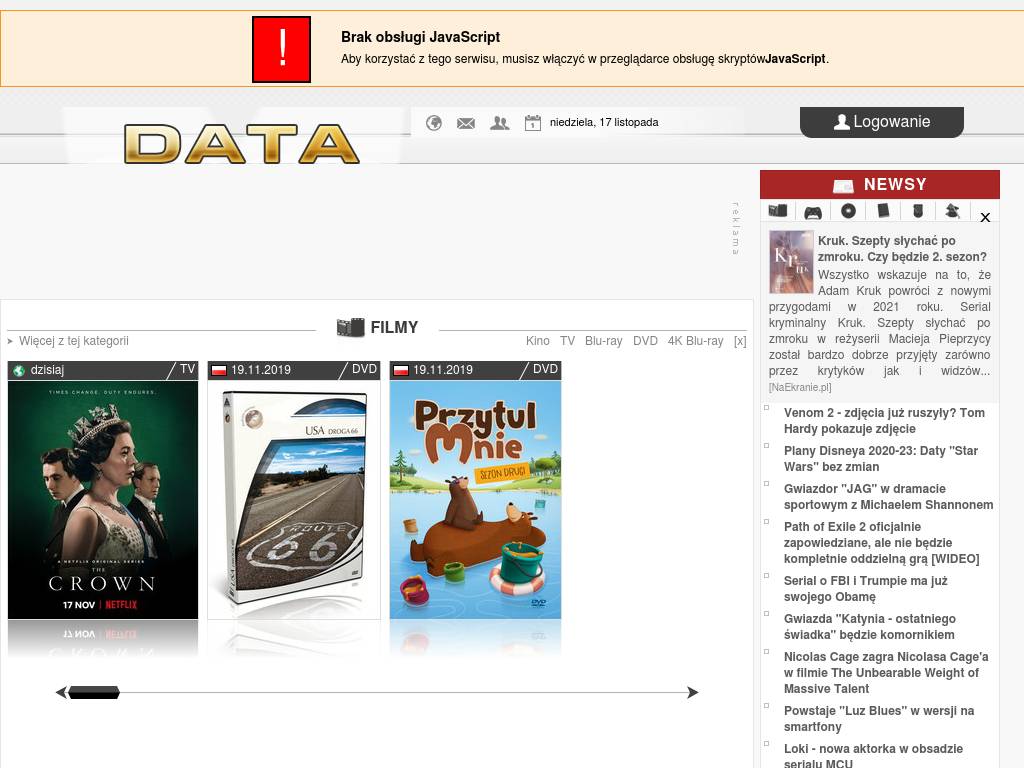The width and height of the screenshot is (1024, 768).
Task: Expand 'Więcej z tej kategorii' link
Action: point(73,341)
